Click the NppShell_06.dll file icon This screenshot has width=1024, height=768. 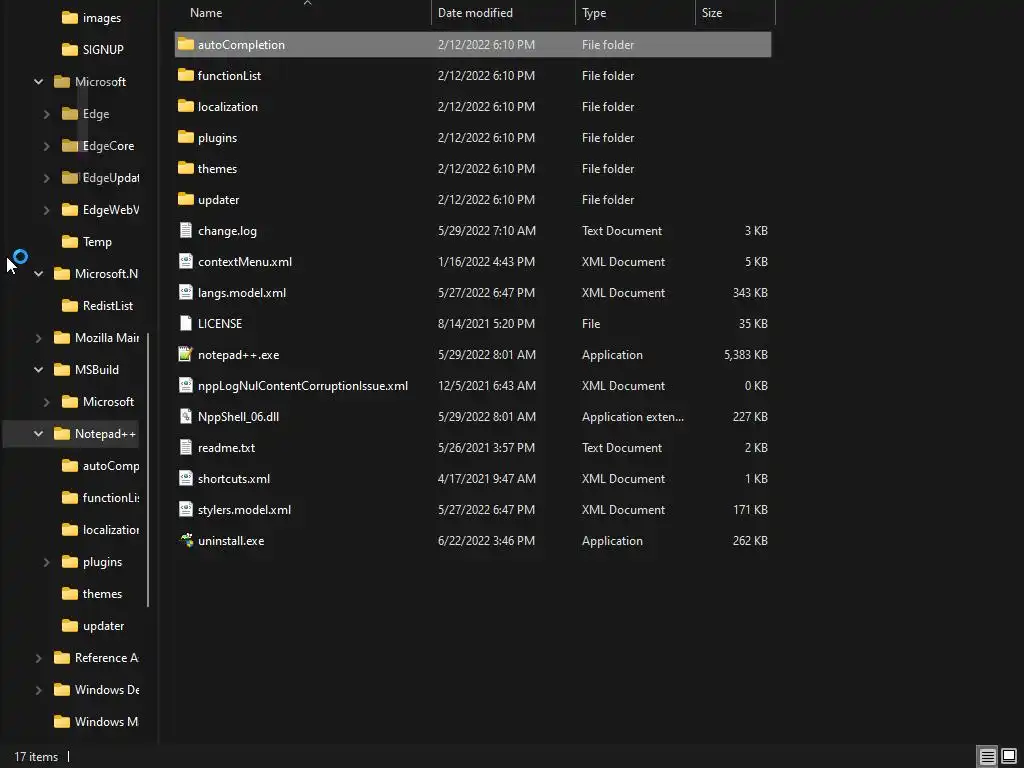(185, 416)
